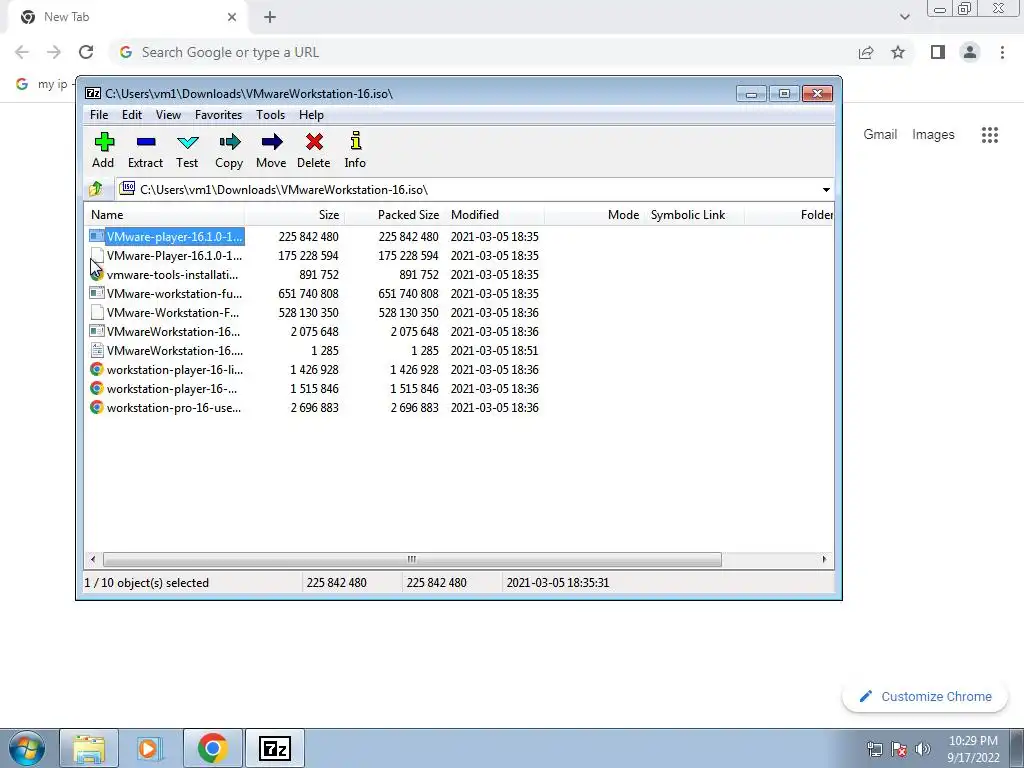Open Chrome side panel icon
This screenshot has height=768, width=1024.
click(938, 52)
